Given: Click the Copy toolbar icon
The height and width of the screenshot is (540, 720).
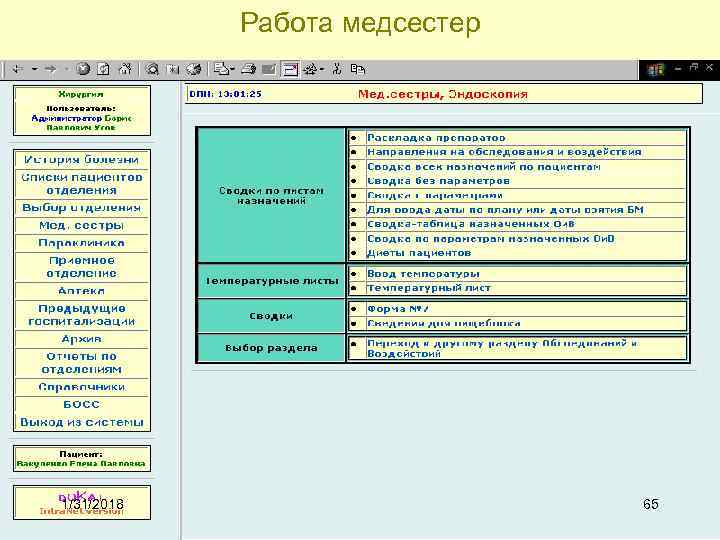Looking at the screenshot, I should (x=358, y=69).
